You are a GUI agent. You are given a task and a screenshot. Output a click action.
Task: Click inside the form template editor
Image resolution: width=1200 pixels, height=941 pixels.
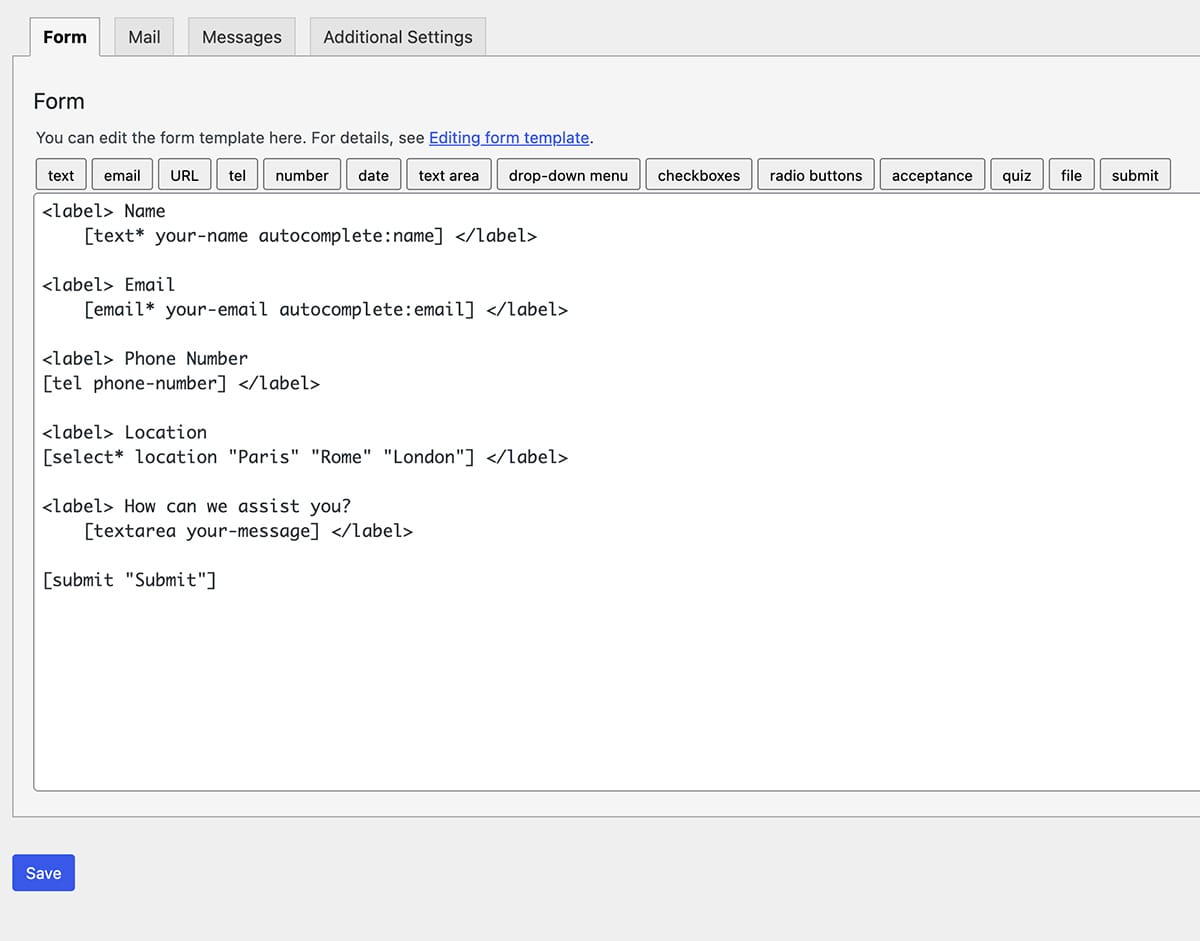[x=600, y=680]
